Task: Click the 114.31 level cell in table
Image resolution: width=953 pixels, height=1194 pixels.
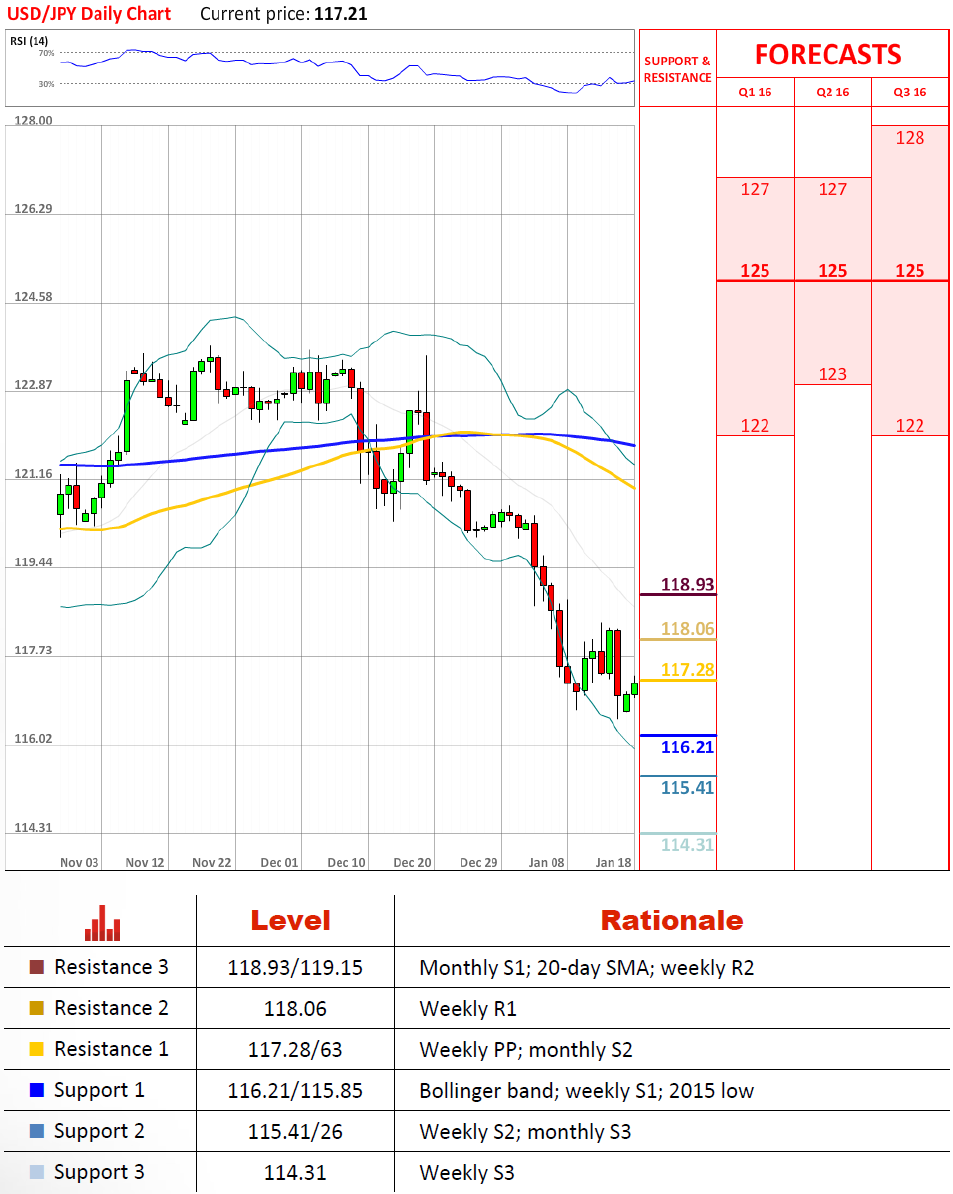Action: coord(295,1173)
